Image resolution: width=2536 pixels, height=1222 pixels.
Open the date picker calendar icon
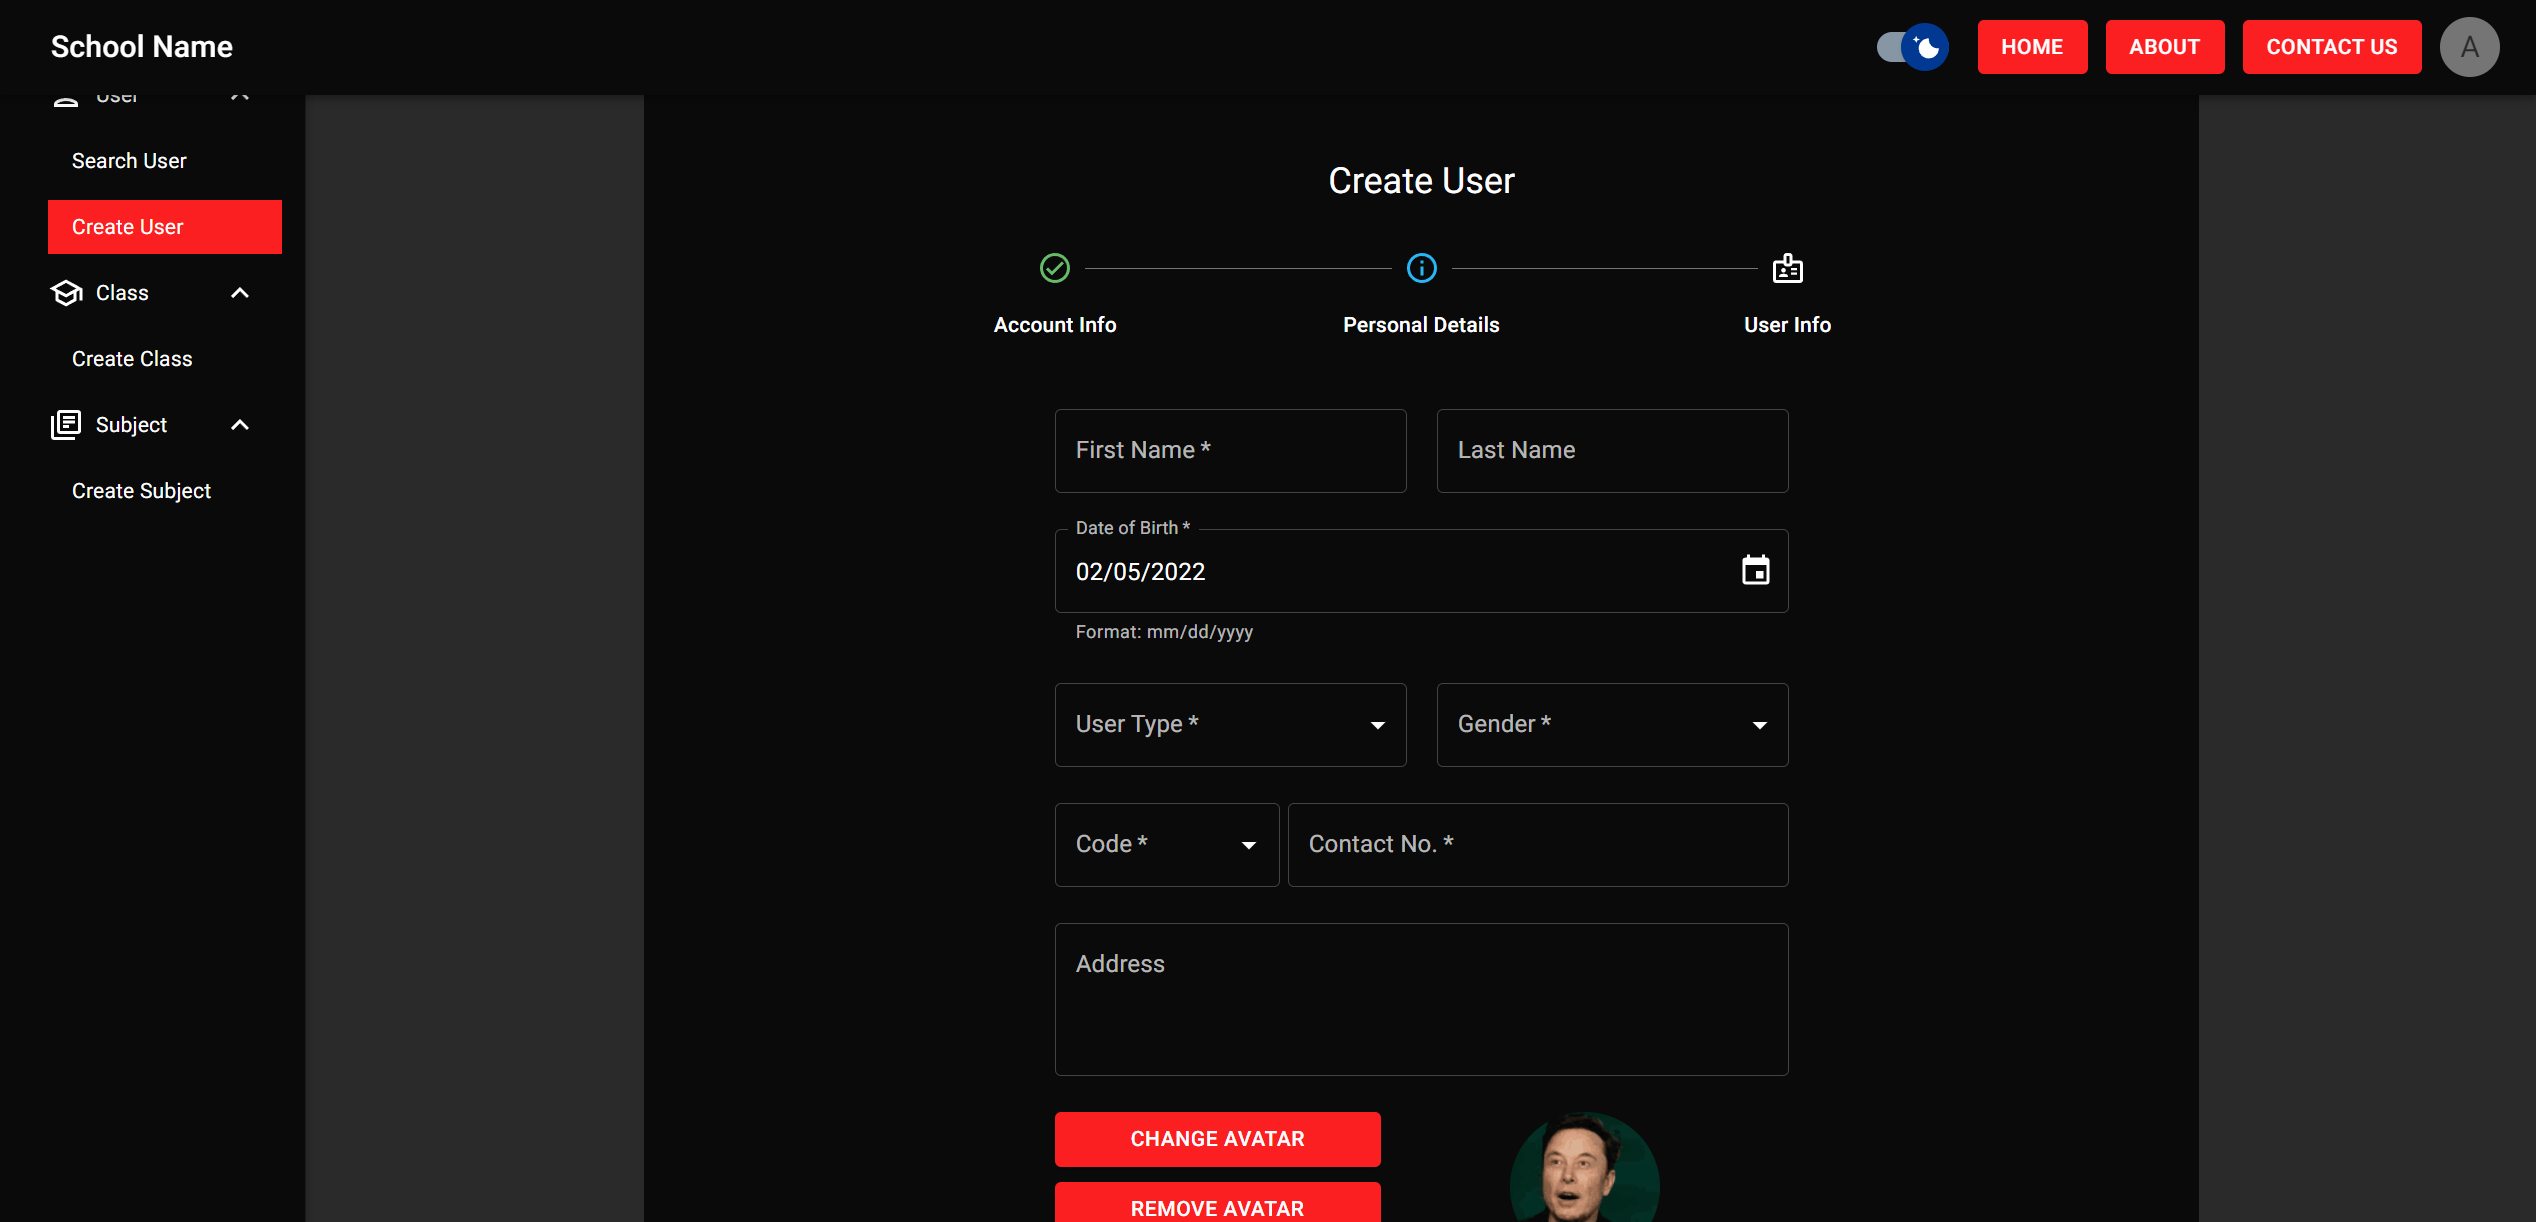(x=1755, y=571)
